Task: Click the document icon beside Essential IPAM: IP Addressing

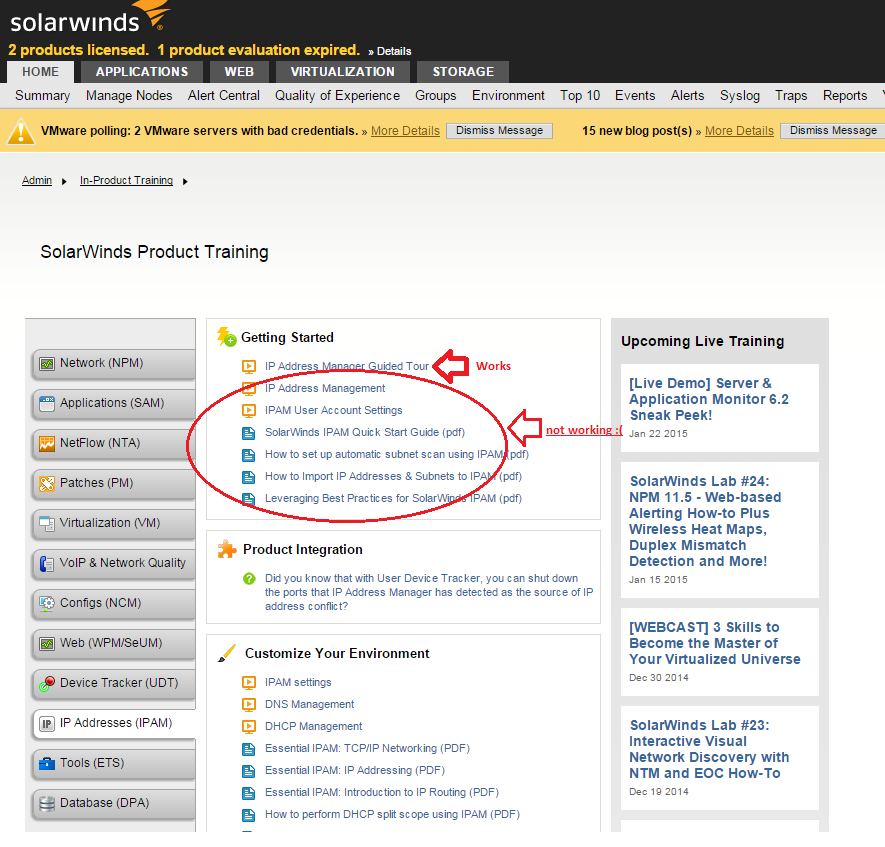Action: coord(249,771)
